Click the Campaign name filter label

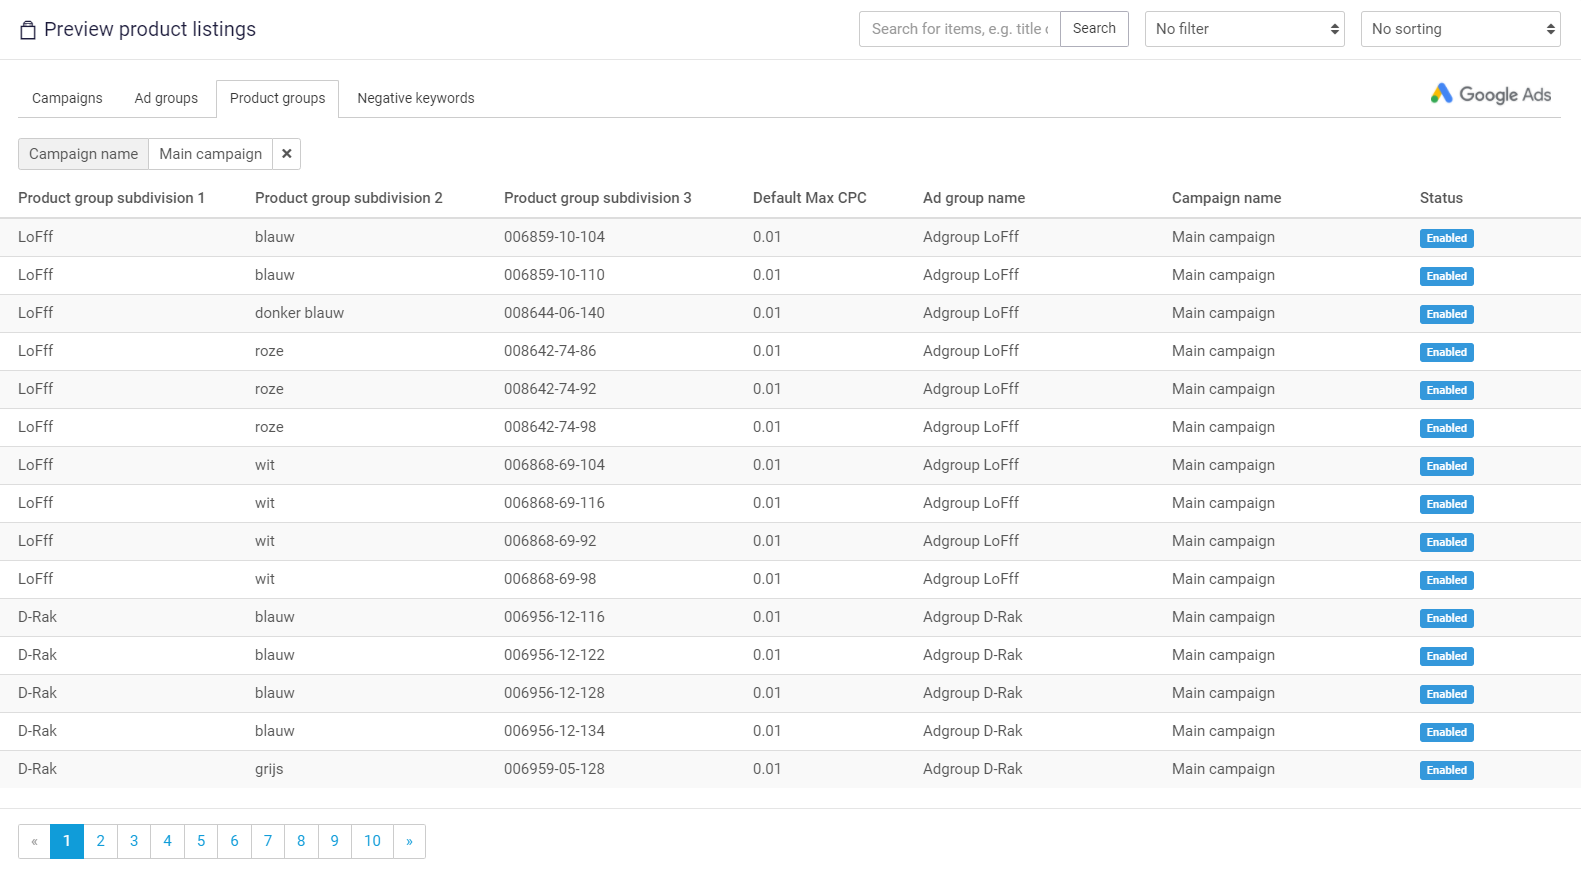click(84, 154)
